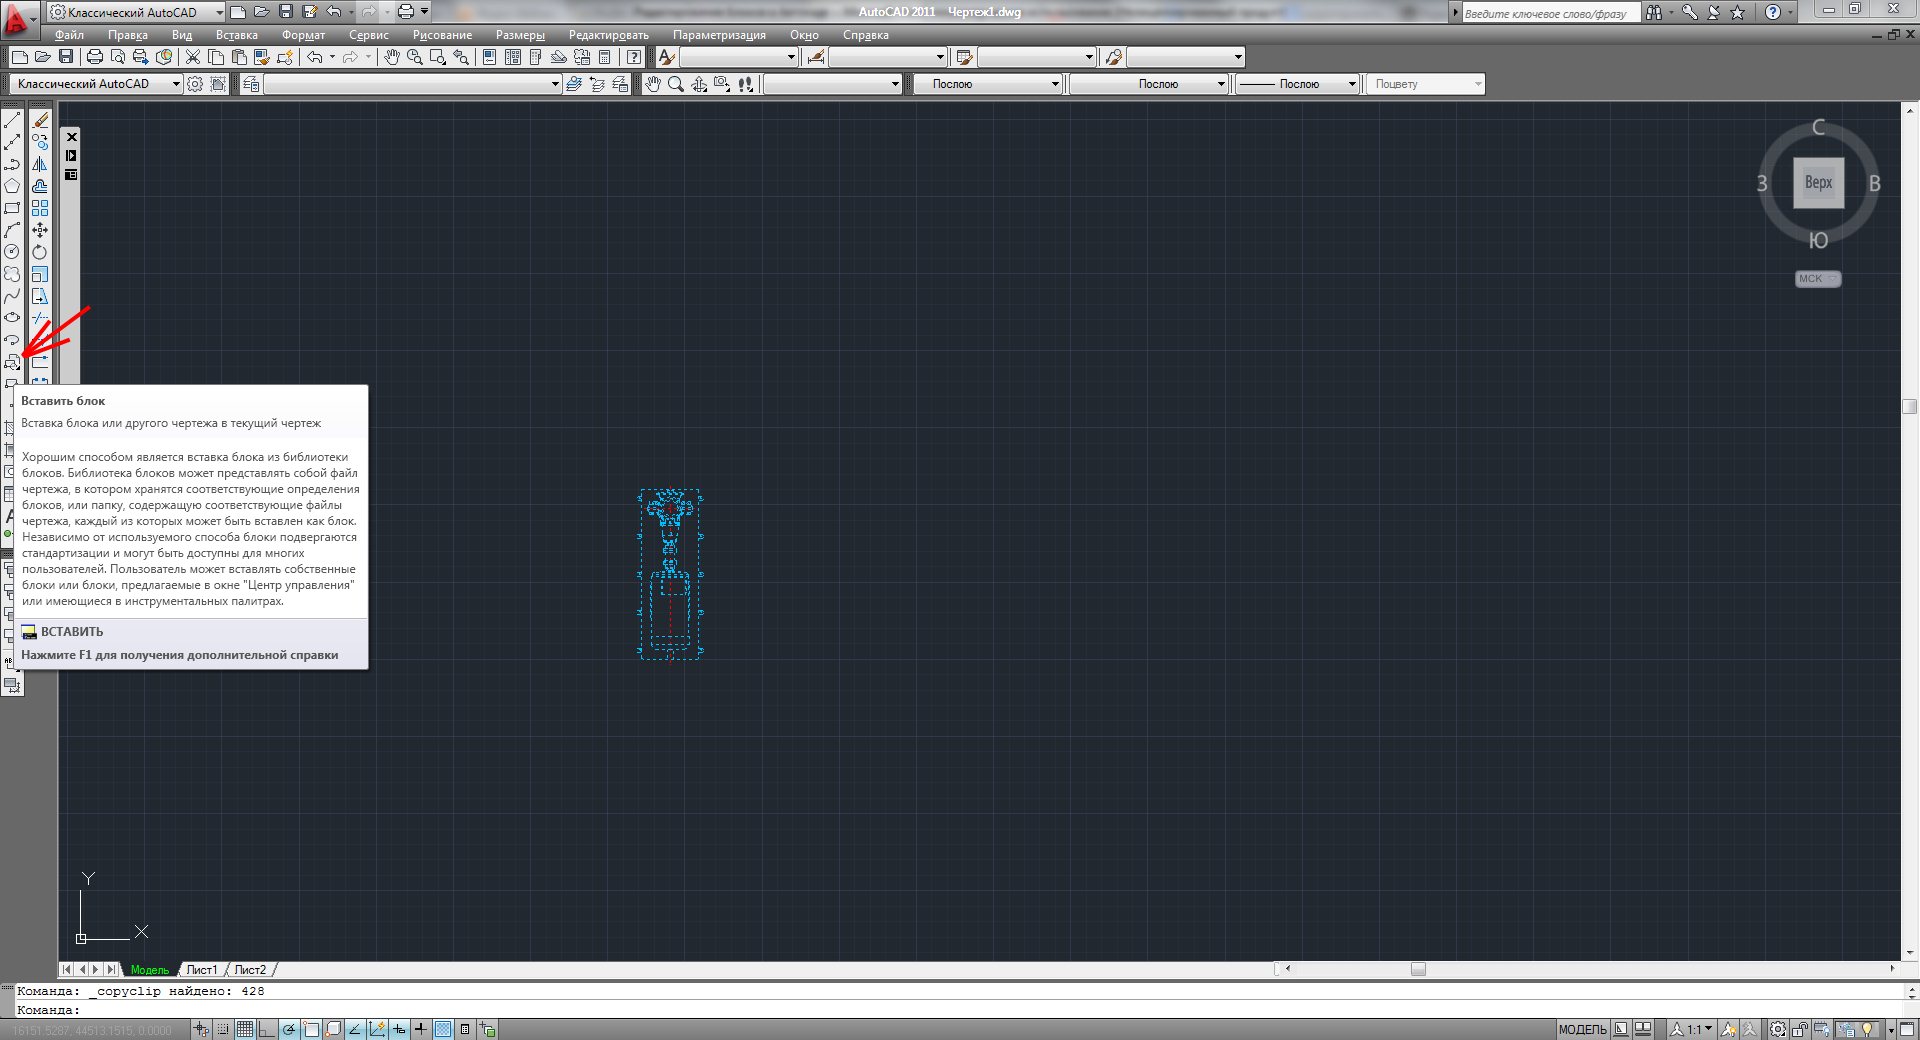The image size is (1920, 1040).
Task: Open the Properties palette icon
Action: (x=489, y=57)
